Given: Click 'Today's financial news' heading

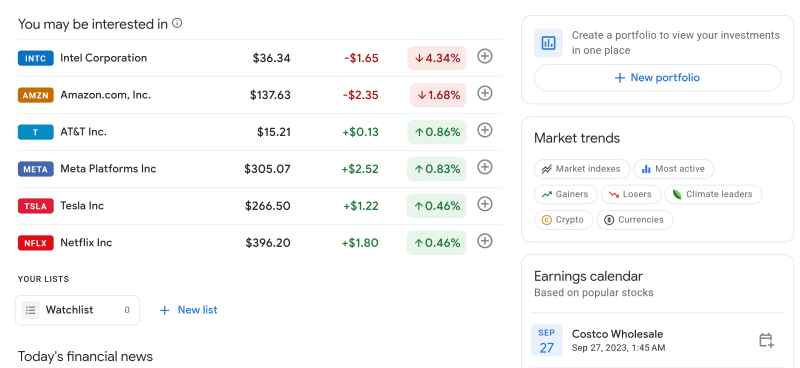Looking at the screenshot, I should 85,356.
